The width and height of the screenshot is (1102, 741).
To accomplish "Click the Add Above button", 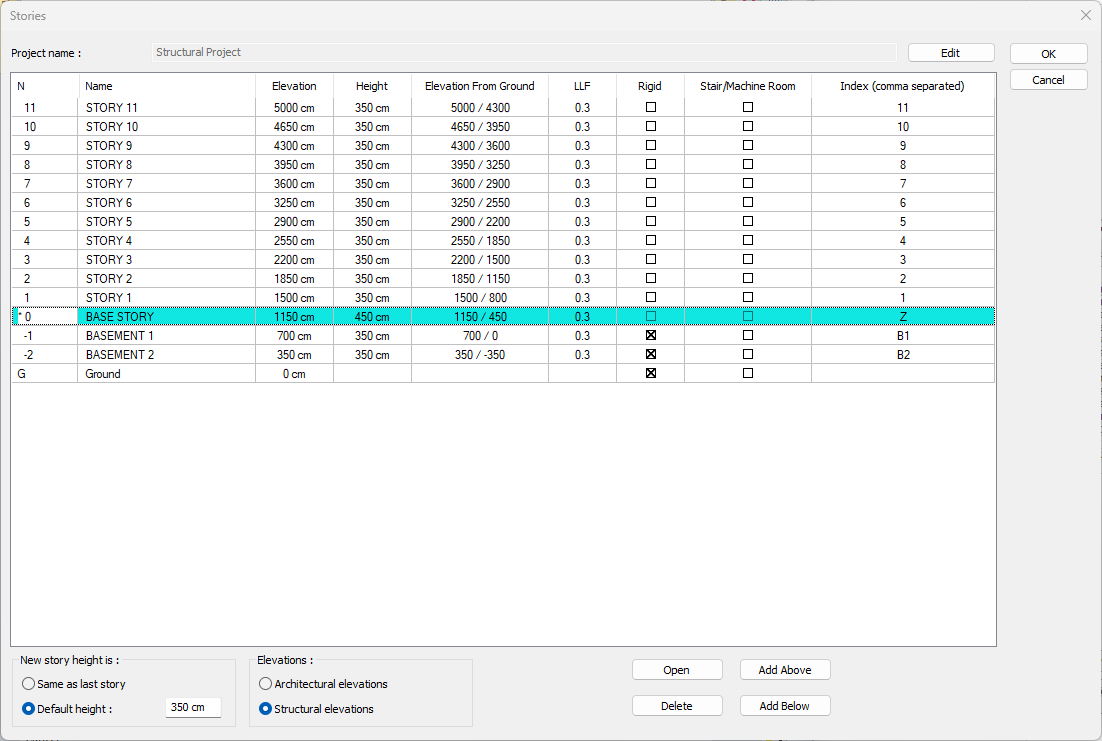I will (x=784, y=670).
